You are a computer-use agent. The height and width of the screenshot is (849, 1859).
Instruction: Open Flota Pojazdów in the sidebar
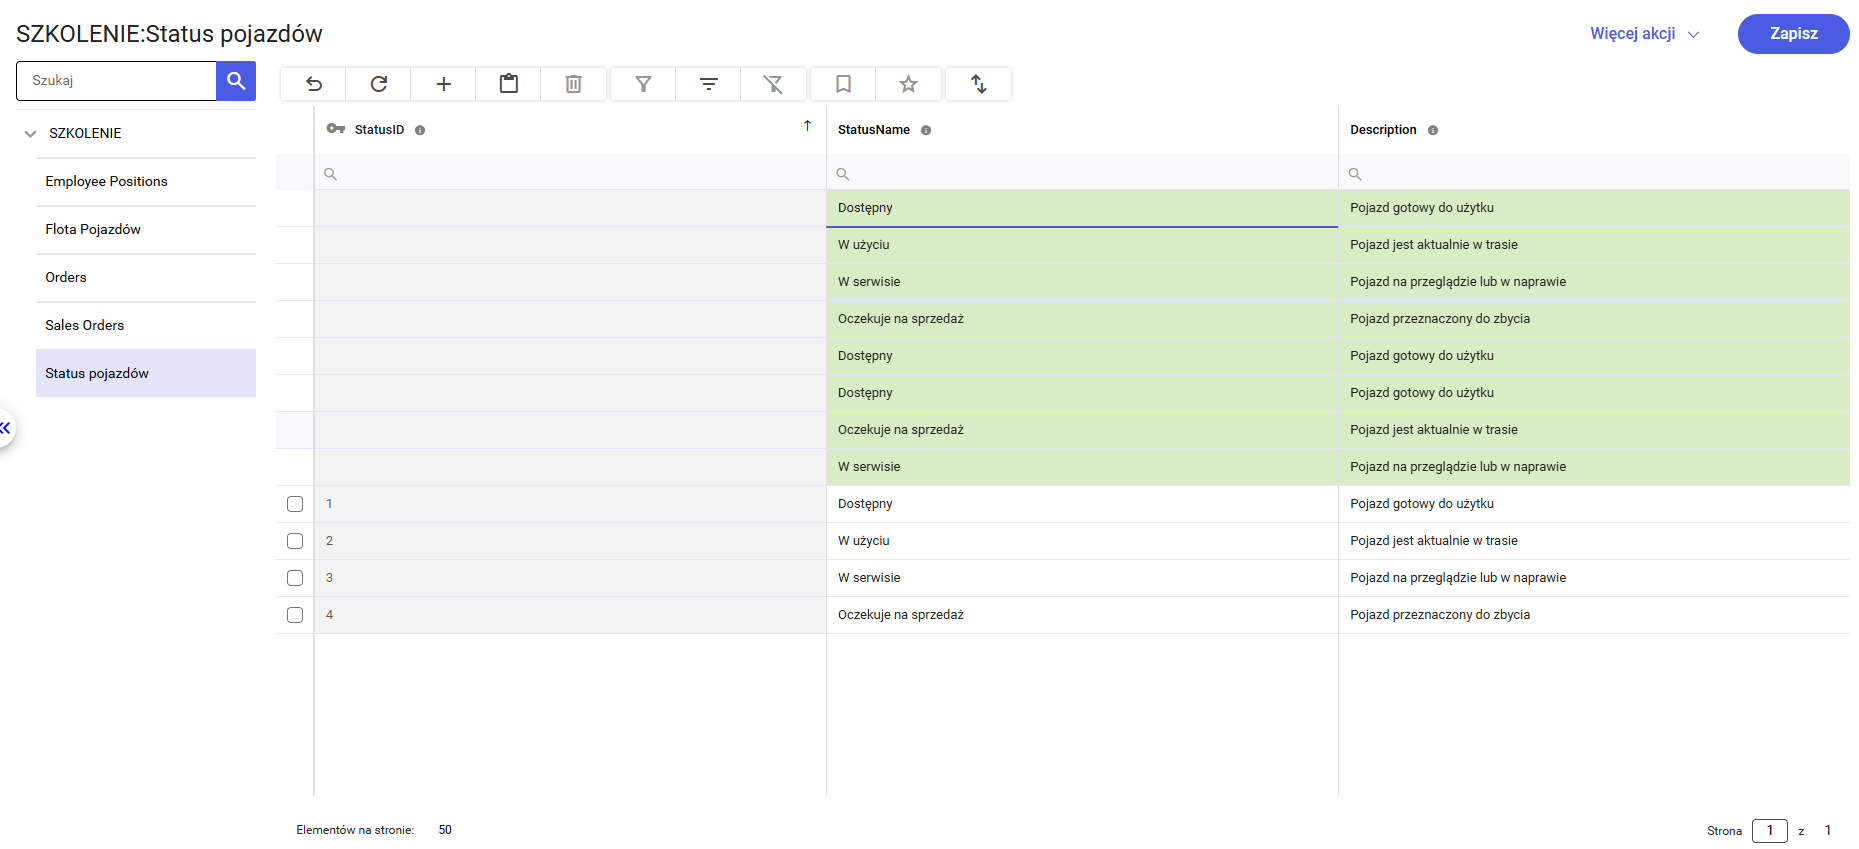93,229
